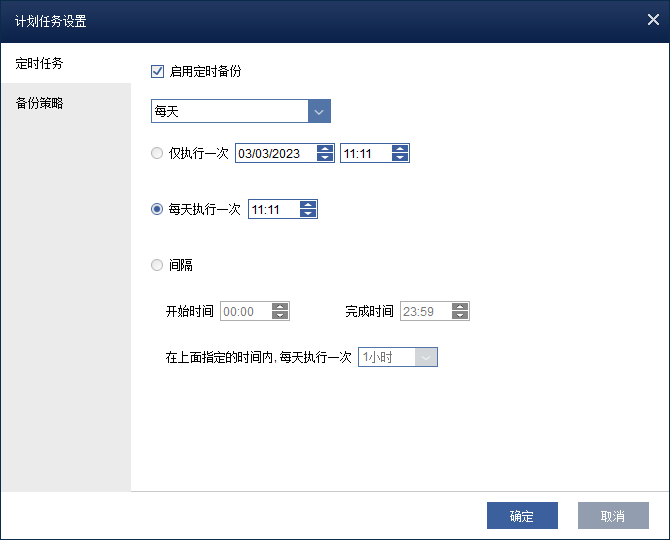670x540 pixels.
Task: Decrease the date in 仅执行一次 row
Action: tap(325, 158)
